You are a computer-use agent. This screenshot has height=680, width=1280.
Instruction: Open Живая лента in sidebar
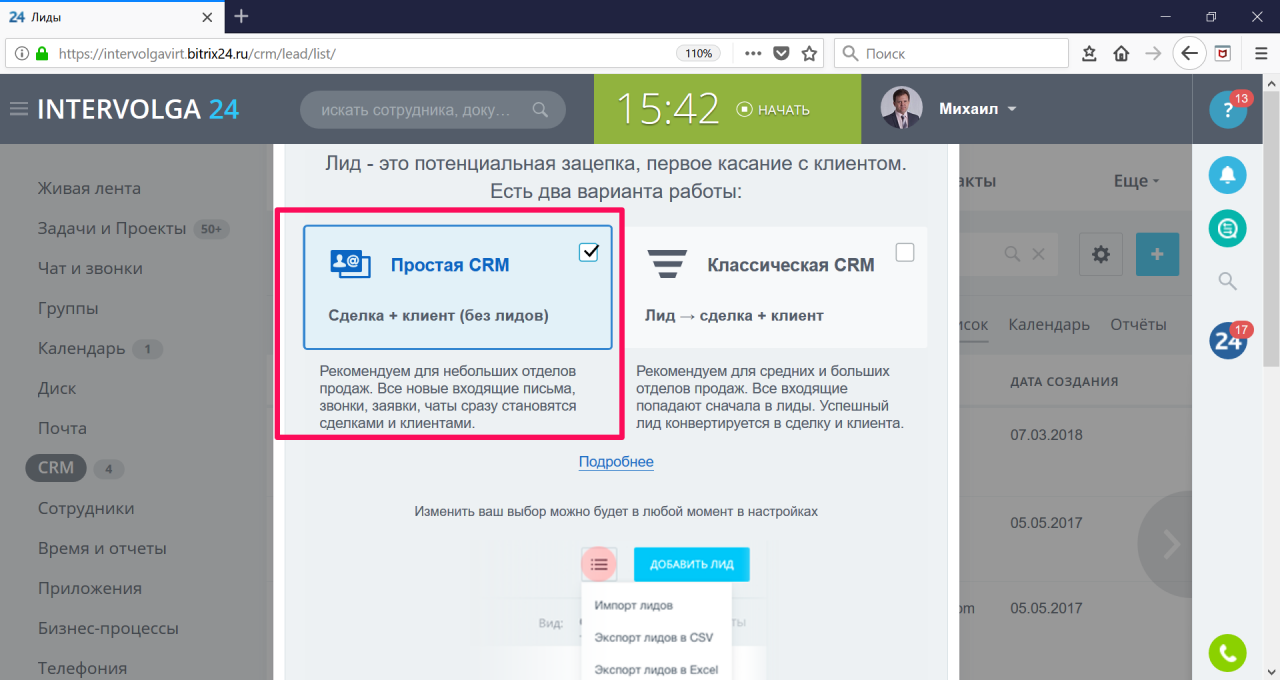[x=89, y=188]
